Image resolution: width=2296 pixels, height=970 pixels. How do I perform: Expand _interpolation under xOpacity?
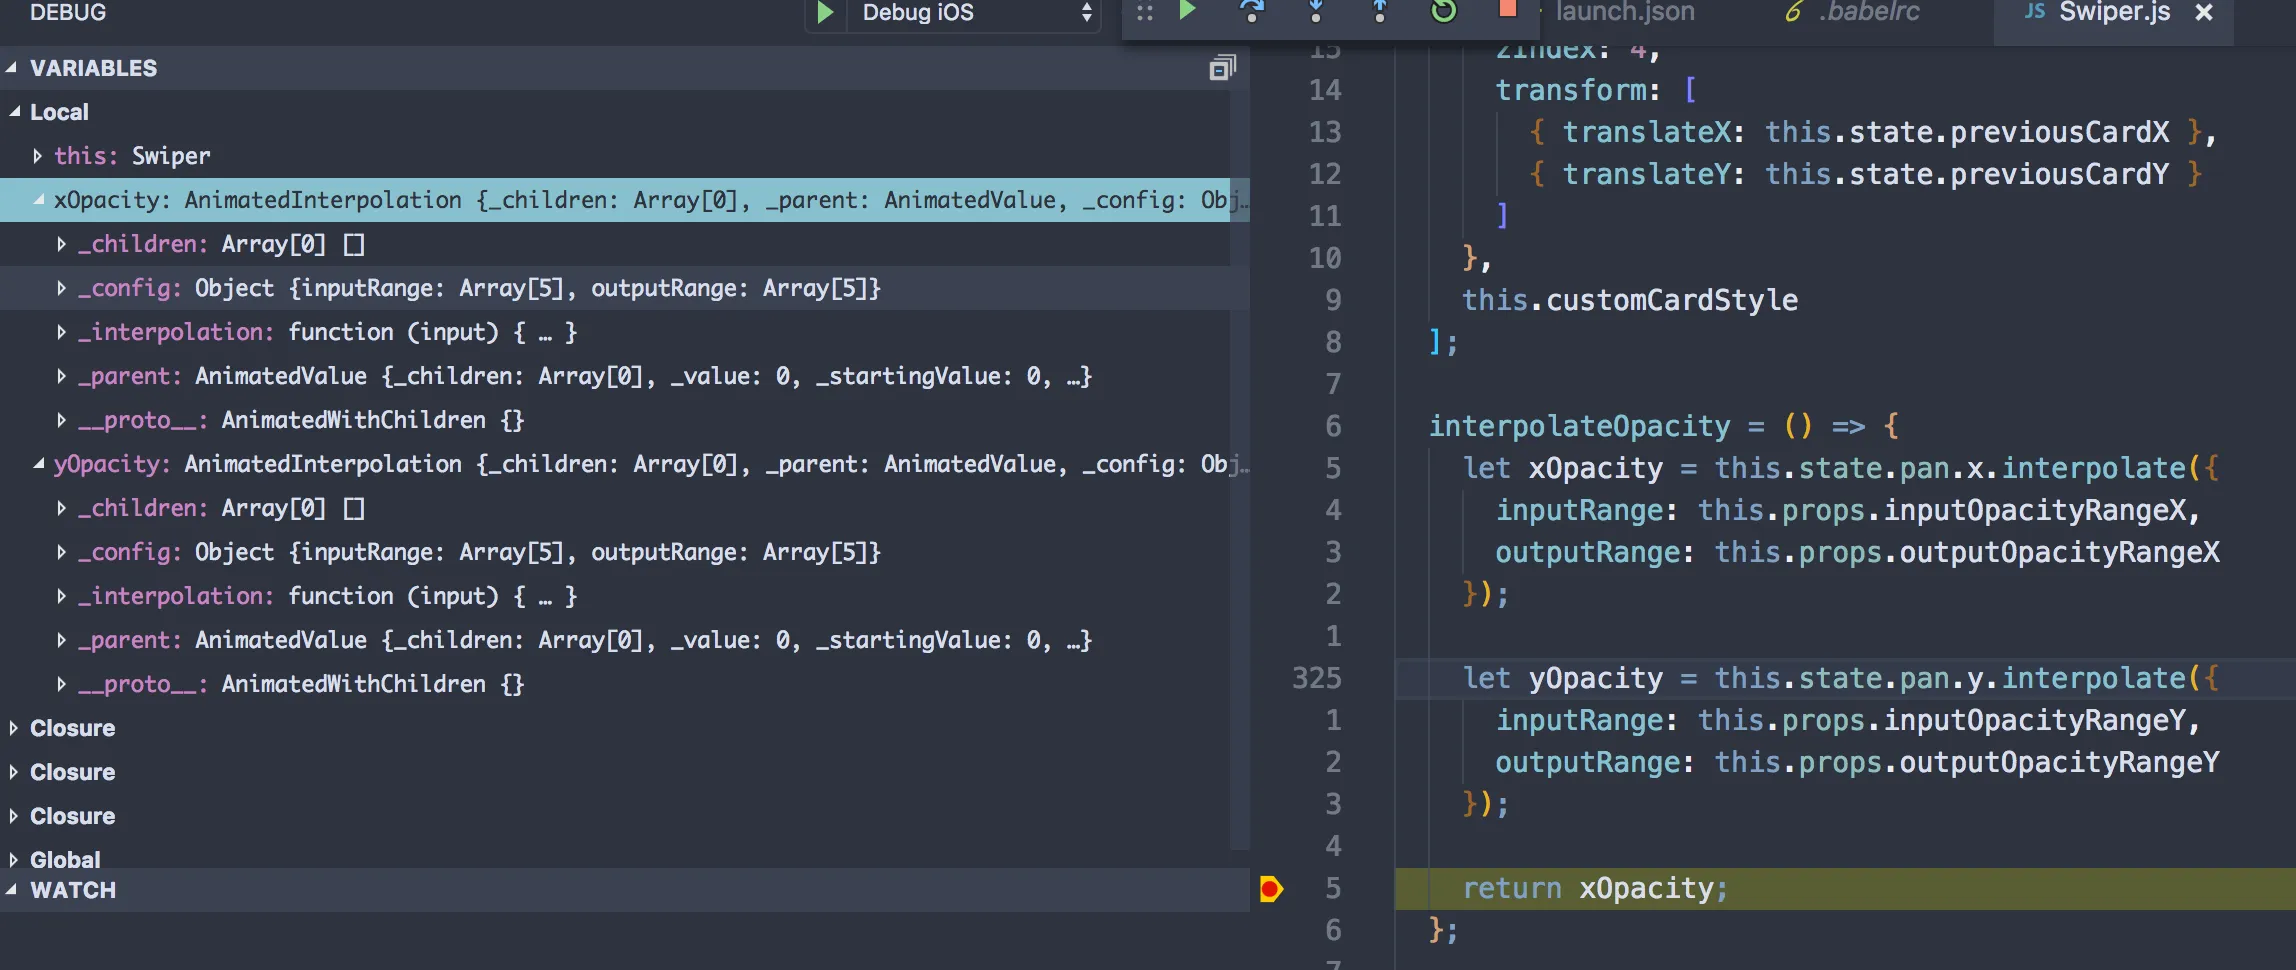62,332
